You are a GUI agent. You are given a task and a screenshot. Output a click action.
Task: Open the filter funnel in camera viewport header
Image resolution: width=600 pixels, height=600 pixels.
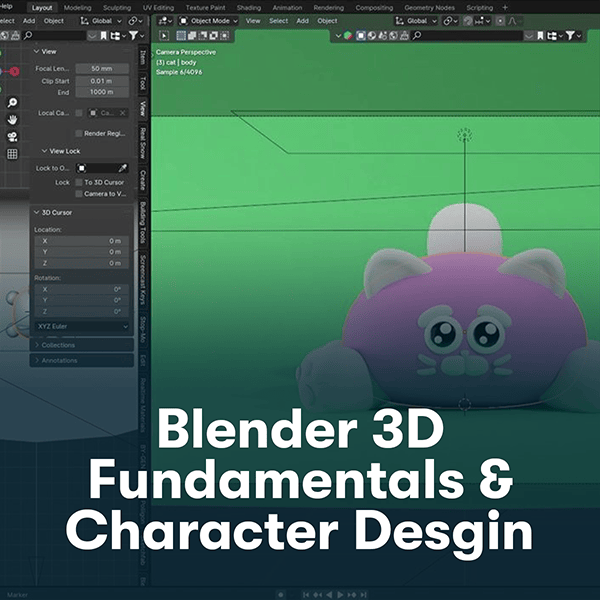570,36
